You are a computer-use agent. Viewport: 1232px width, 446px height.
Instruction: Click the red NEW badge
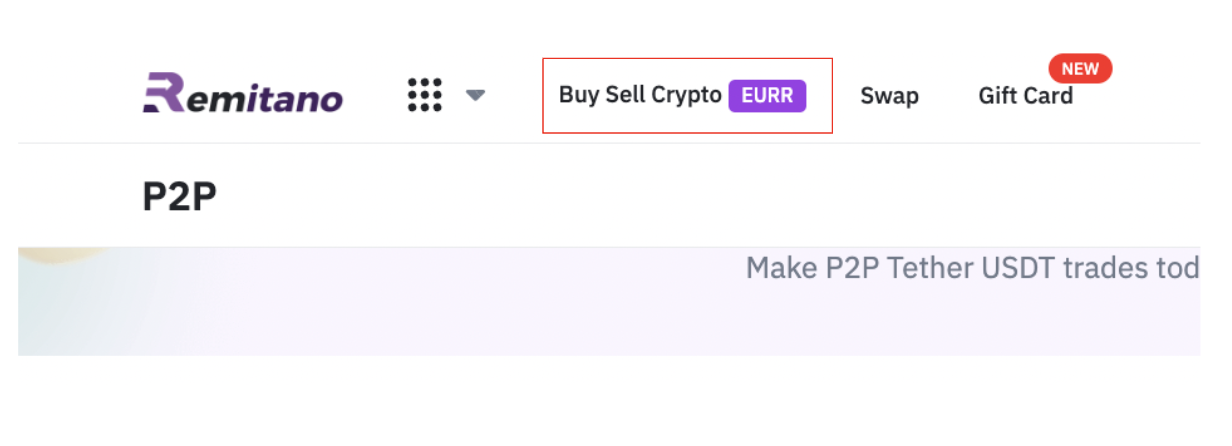point(1080,69)
